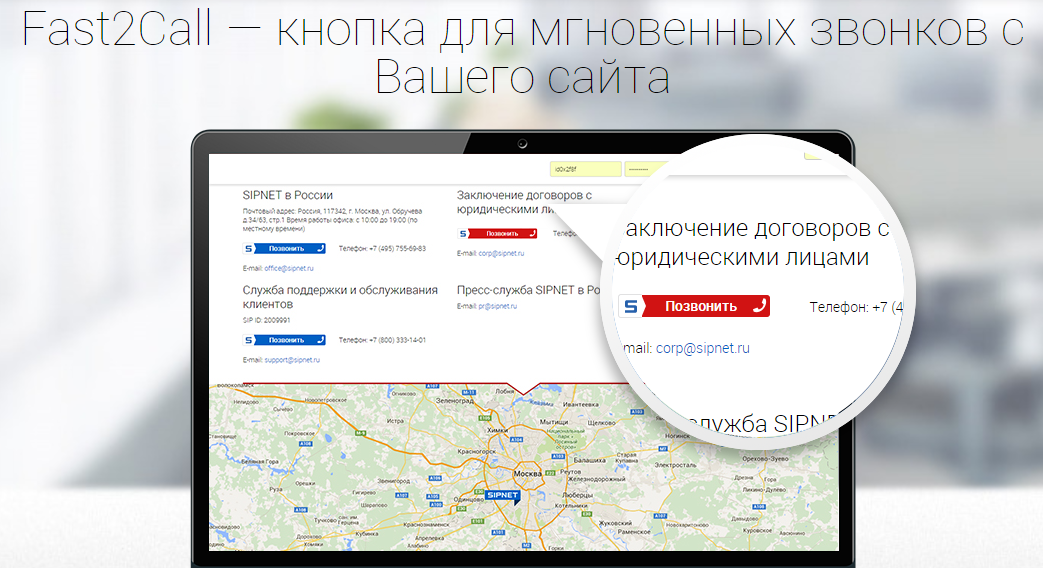This screenshot has width=1043, height=568.
Task: Click the phone number +7 (800) 333-14-01
Action: [x=397, y=340]
